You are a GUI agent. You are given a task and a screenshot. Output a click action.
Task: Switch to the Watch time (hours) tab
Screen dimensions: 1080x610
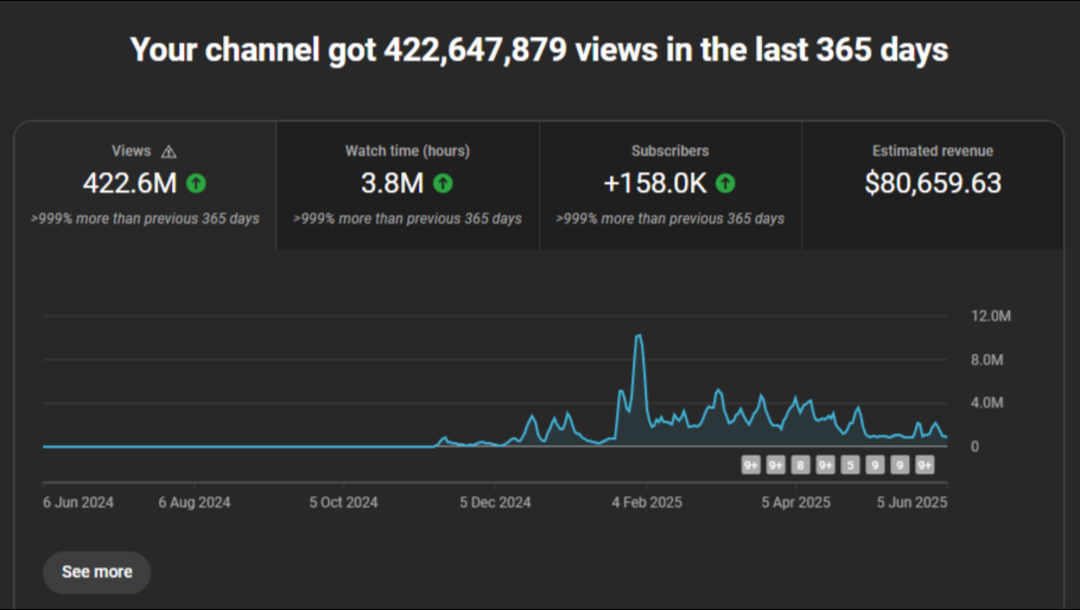408,185
